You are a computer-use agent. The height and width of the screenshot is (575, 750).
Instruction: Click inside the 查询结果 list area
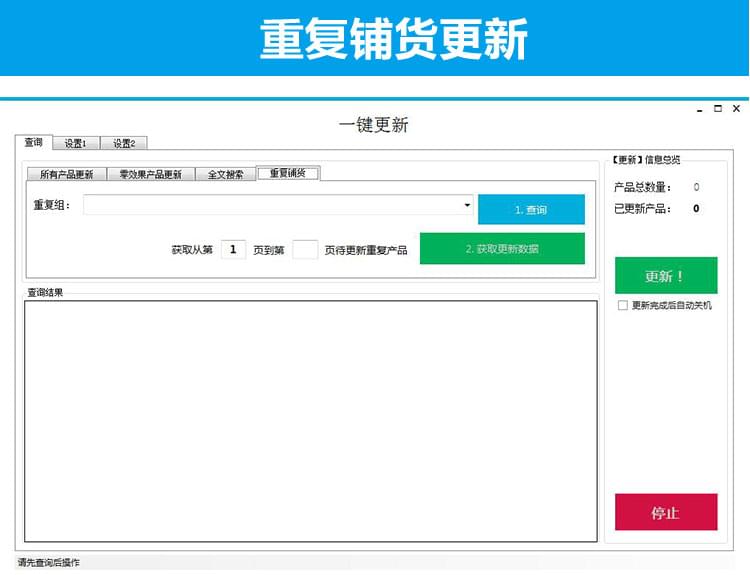tap(310, 420)
